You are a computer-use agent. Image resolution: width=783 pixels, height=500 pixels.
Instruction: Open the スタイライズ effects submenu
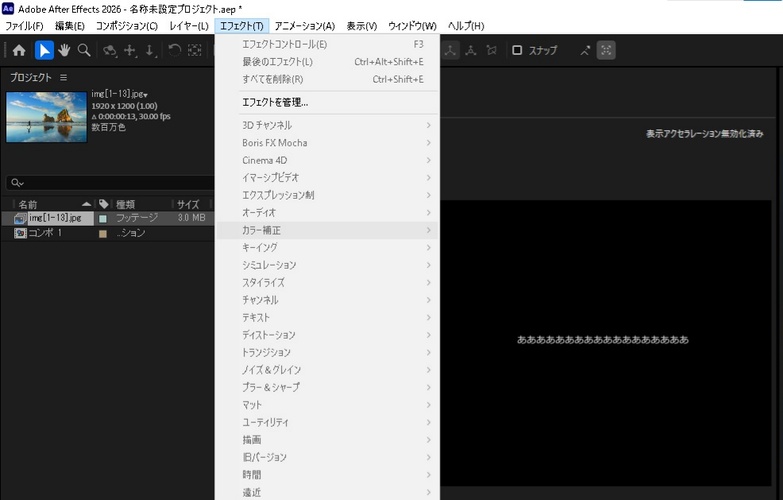pos(327,283)
